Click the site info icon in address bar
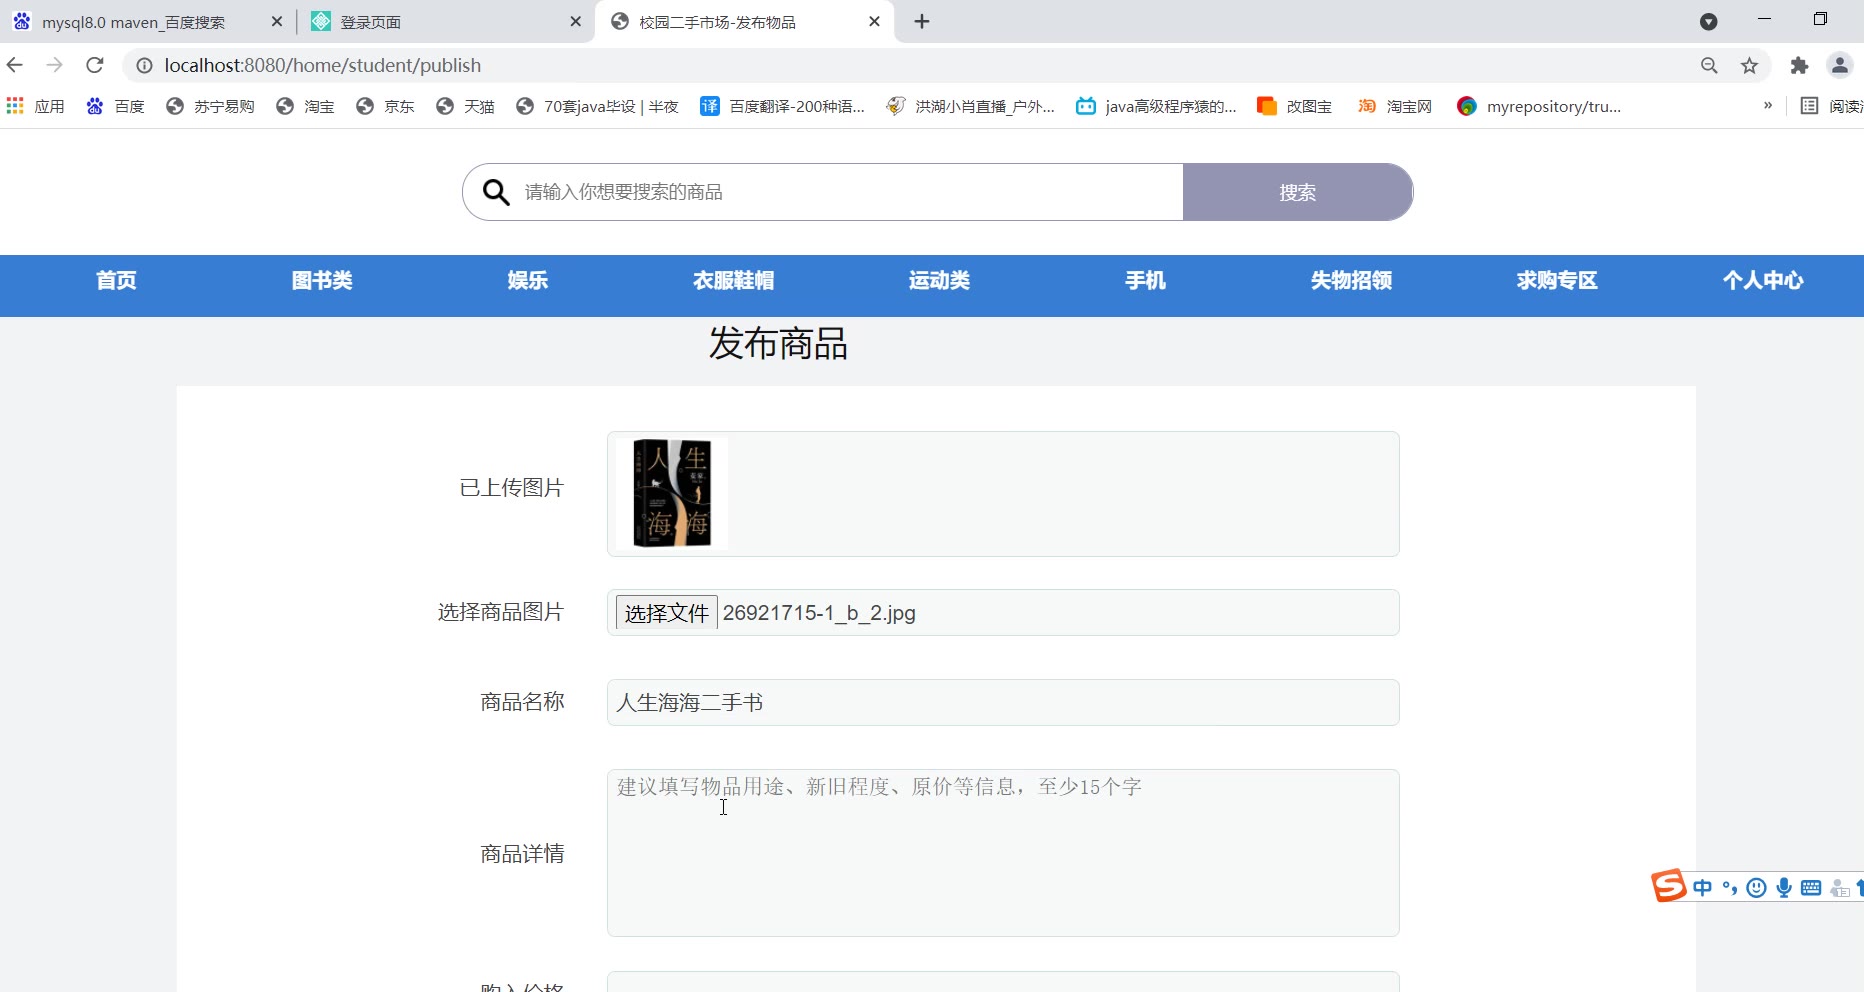Image resolution: width=1864 pixels, height=992 pixels. pos(145,65)
